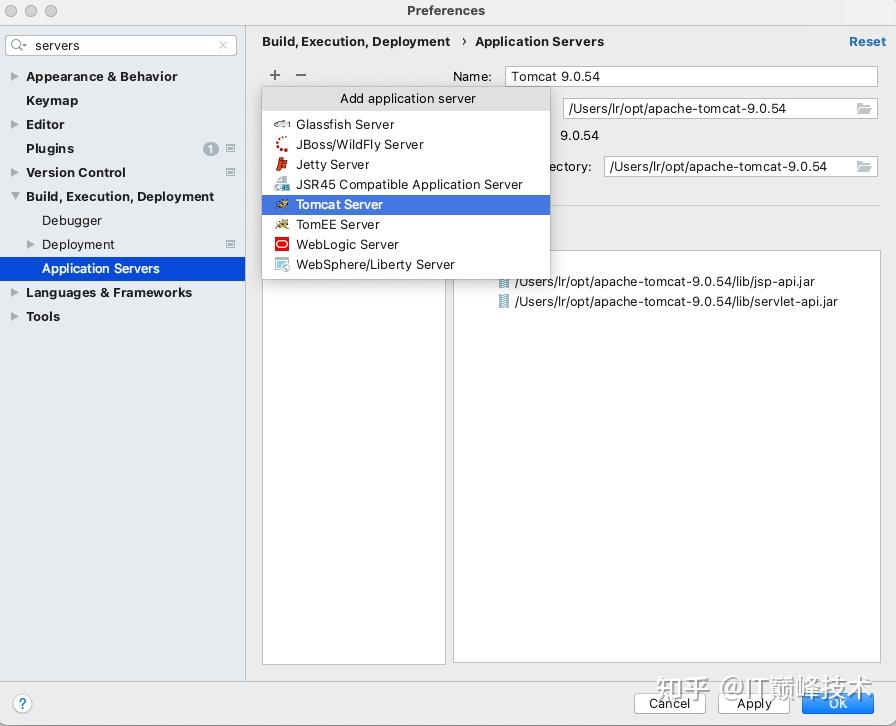The width and height of the screenshot is (896, 726).
Task: Browse folder icon for base directory path
Action: coord(864,166)
